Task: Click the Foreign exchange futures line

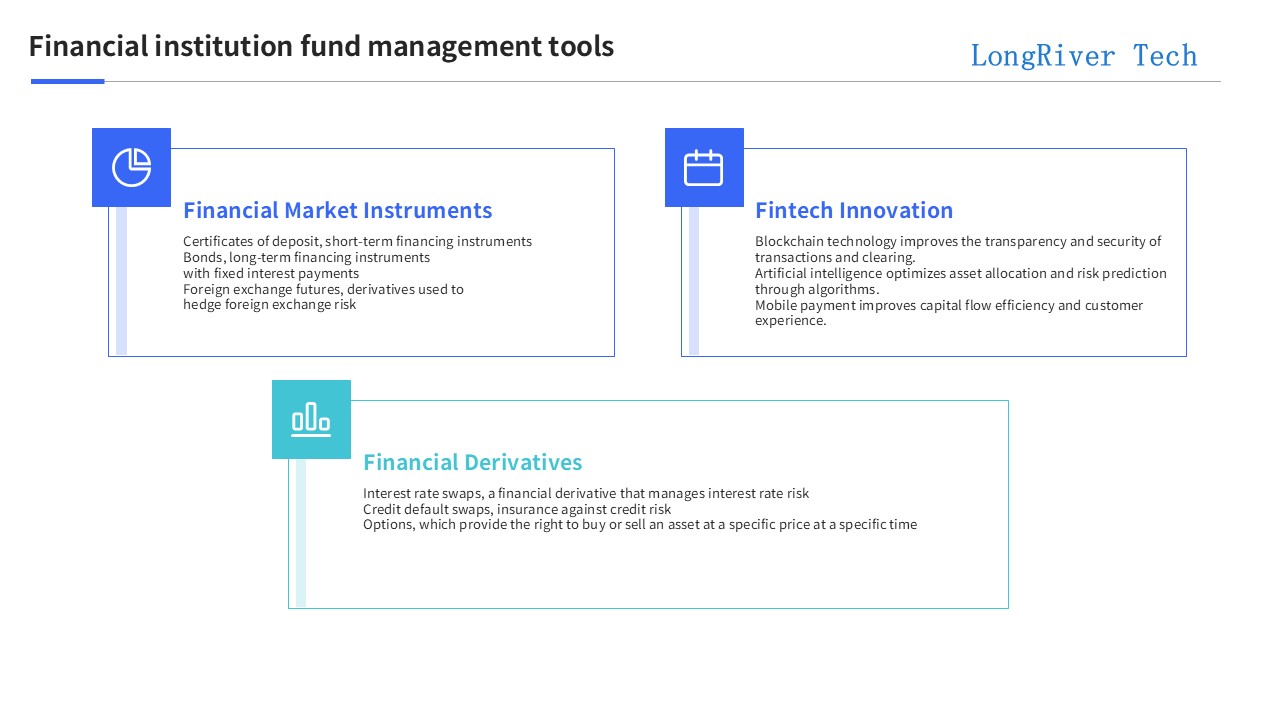Action: (323, 289)
